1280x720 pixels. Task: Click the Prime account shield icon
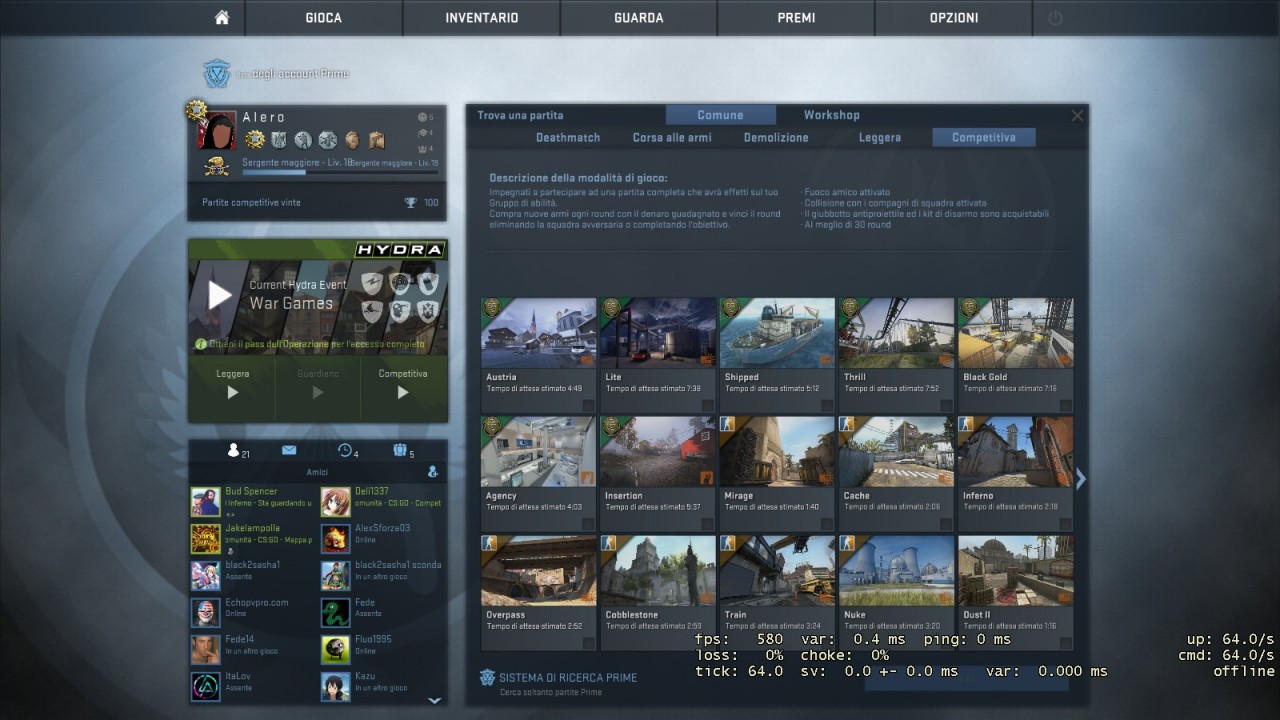(217, 73)
